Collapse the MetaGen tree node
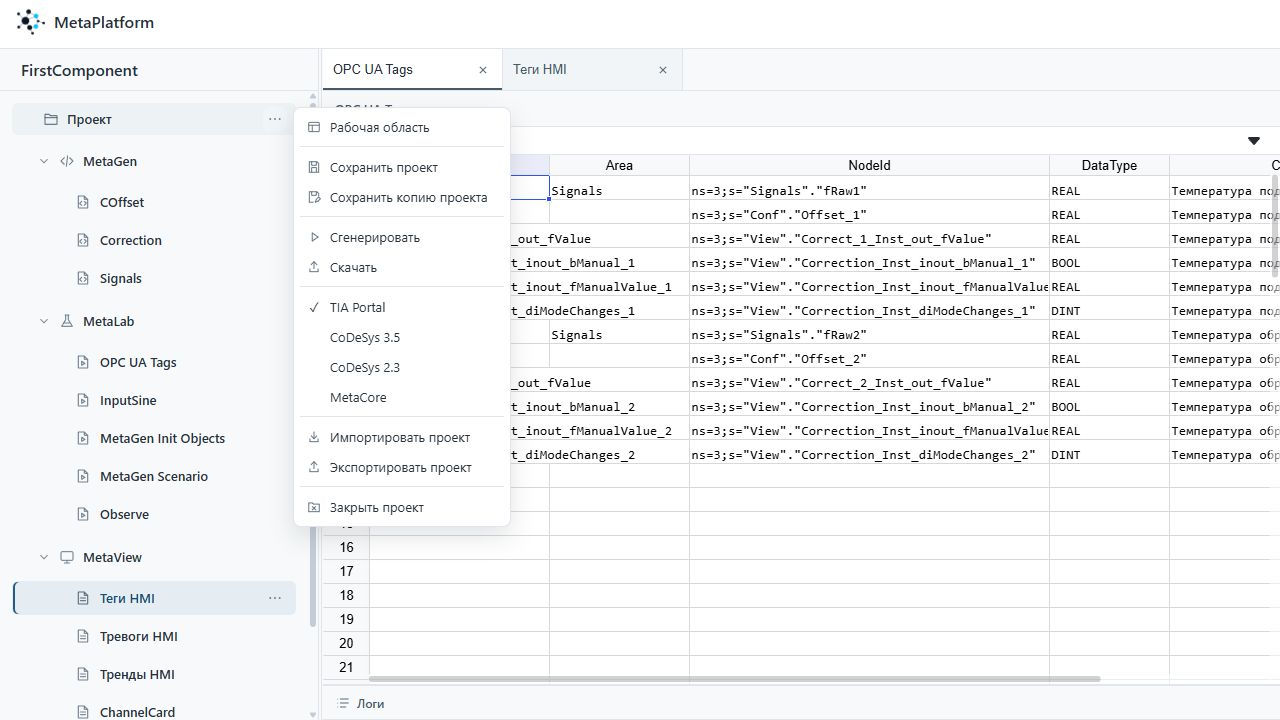Screen dimensions: 1280x720 44,161
